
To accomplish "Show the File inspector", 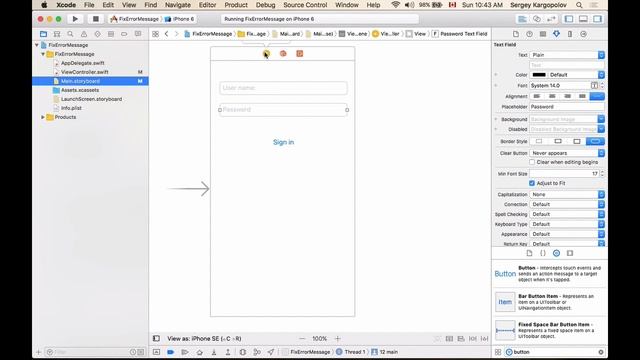I will (516, 34).
